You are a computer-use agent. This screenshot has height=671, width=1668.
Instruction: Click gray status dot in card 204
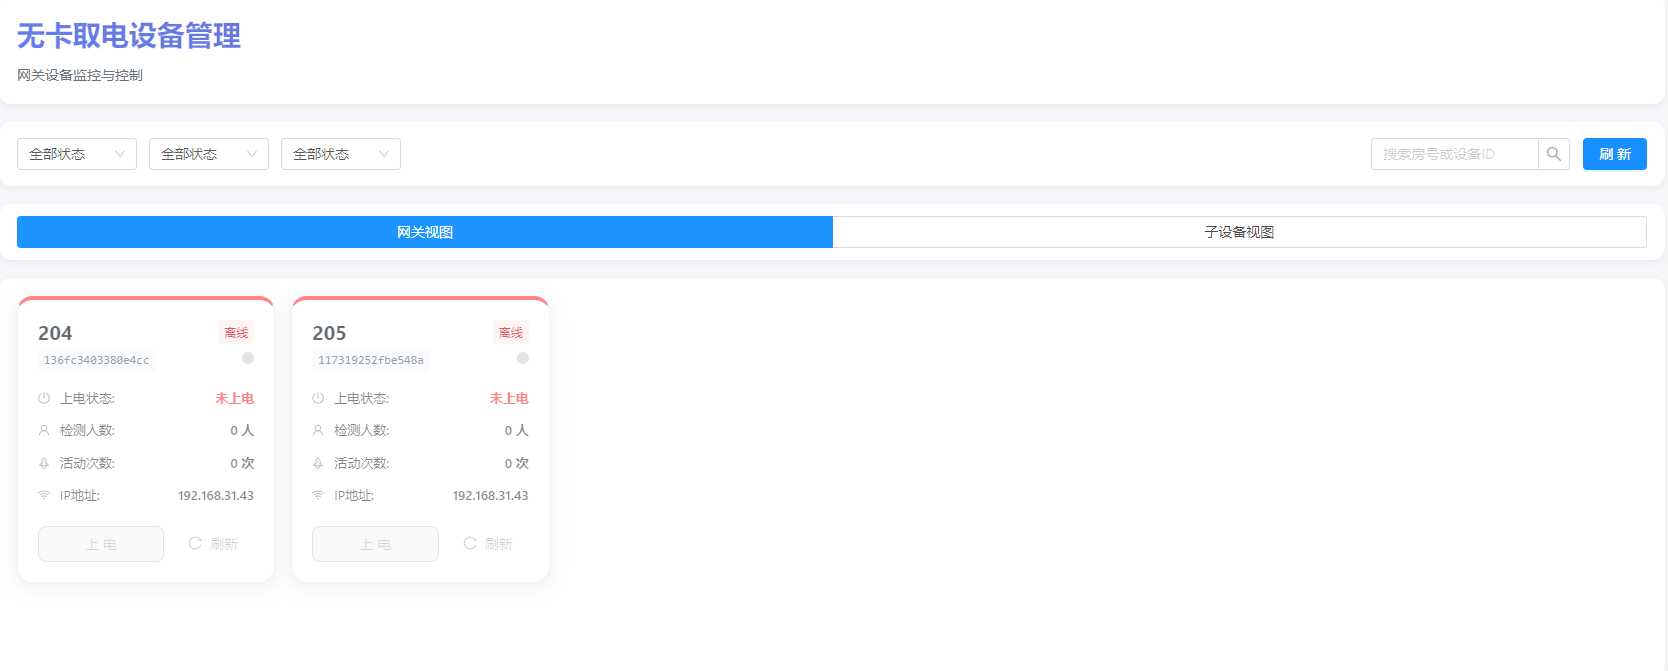[248, 358]
